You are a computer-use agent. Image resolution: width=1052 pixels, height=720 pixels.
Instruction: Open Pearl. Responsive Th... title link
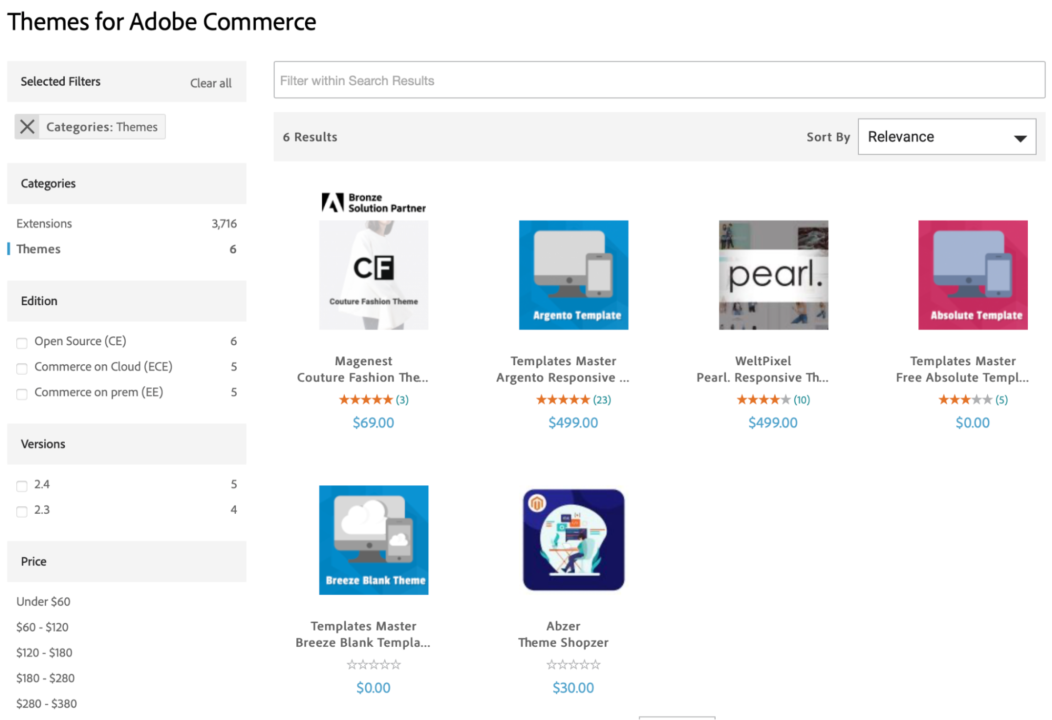coord(763,377)
